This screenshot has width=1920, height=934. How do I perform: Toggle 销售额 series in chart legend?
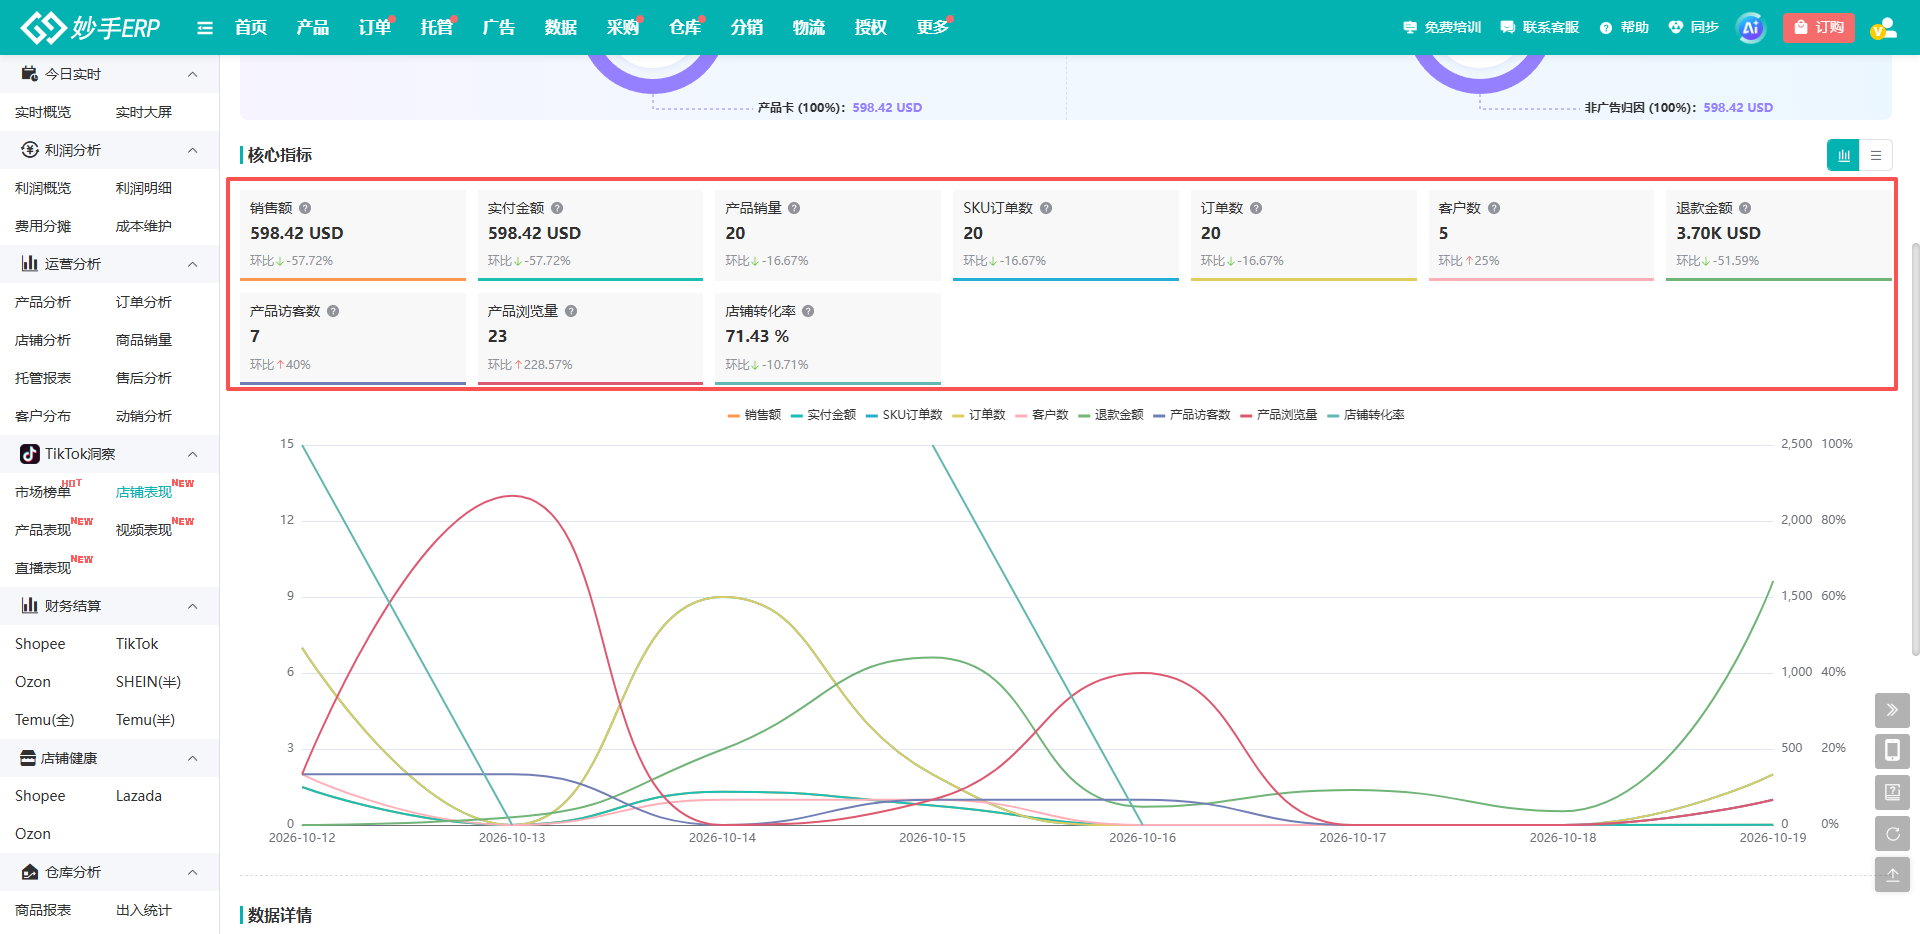[x=755, y=415]
